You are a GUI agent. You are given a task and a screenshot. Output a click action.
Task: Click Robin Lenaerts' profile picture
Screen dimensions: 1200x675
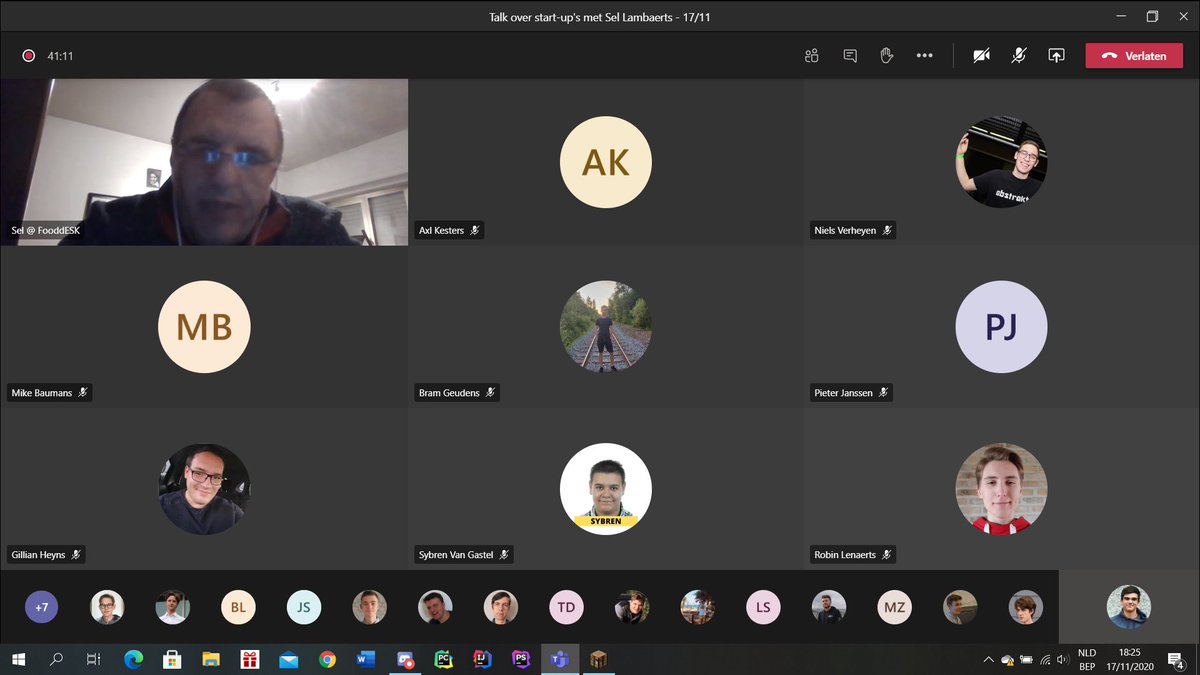(x=1001, y=490)
